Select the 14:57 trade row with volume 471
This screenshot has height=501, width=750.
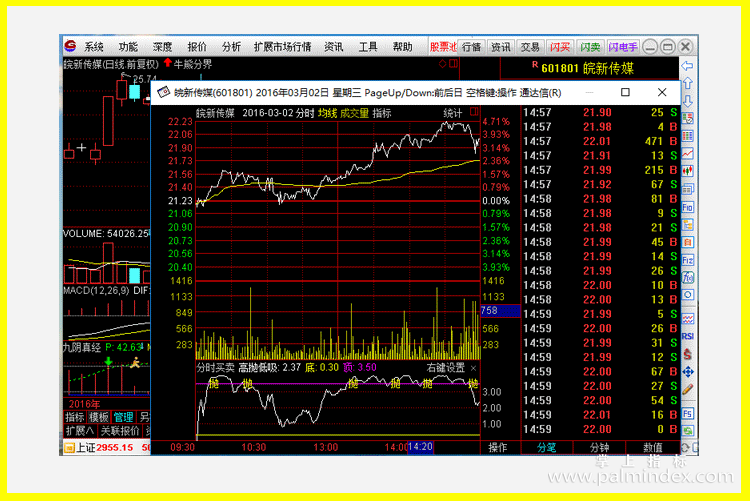pyautogui.click(x=600, y=141)
